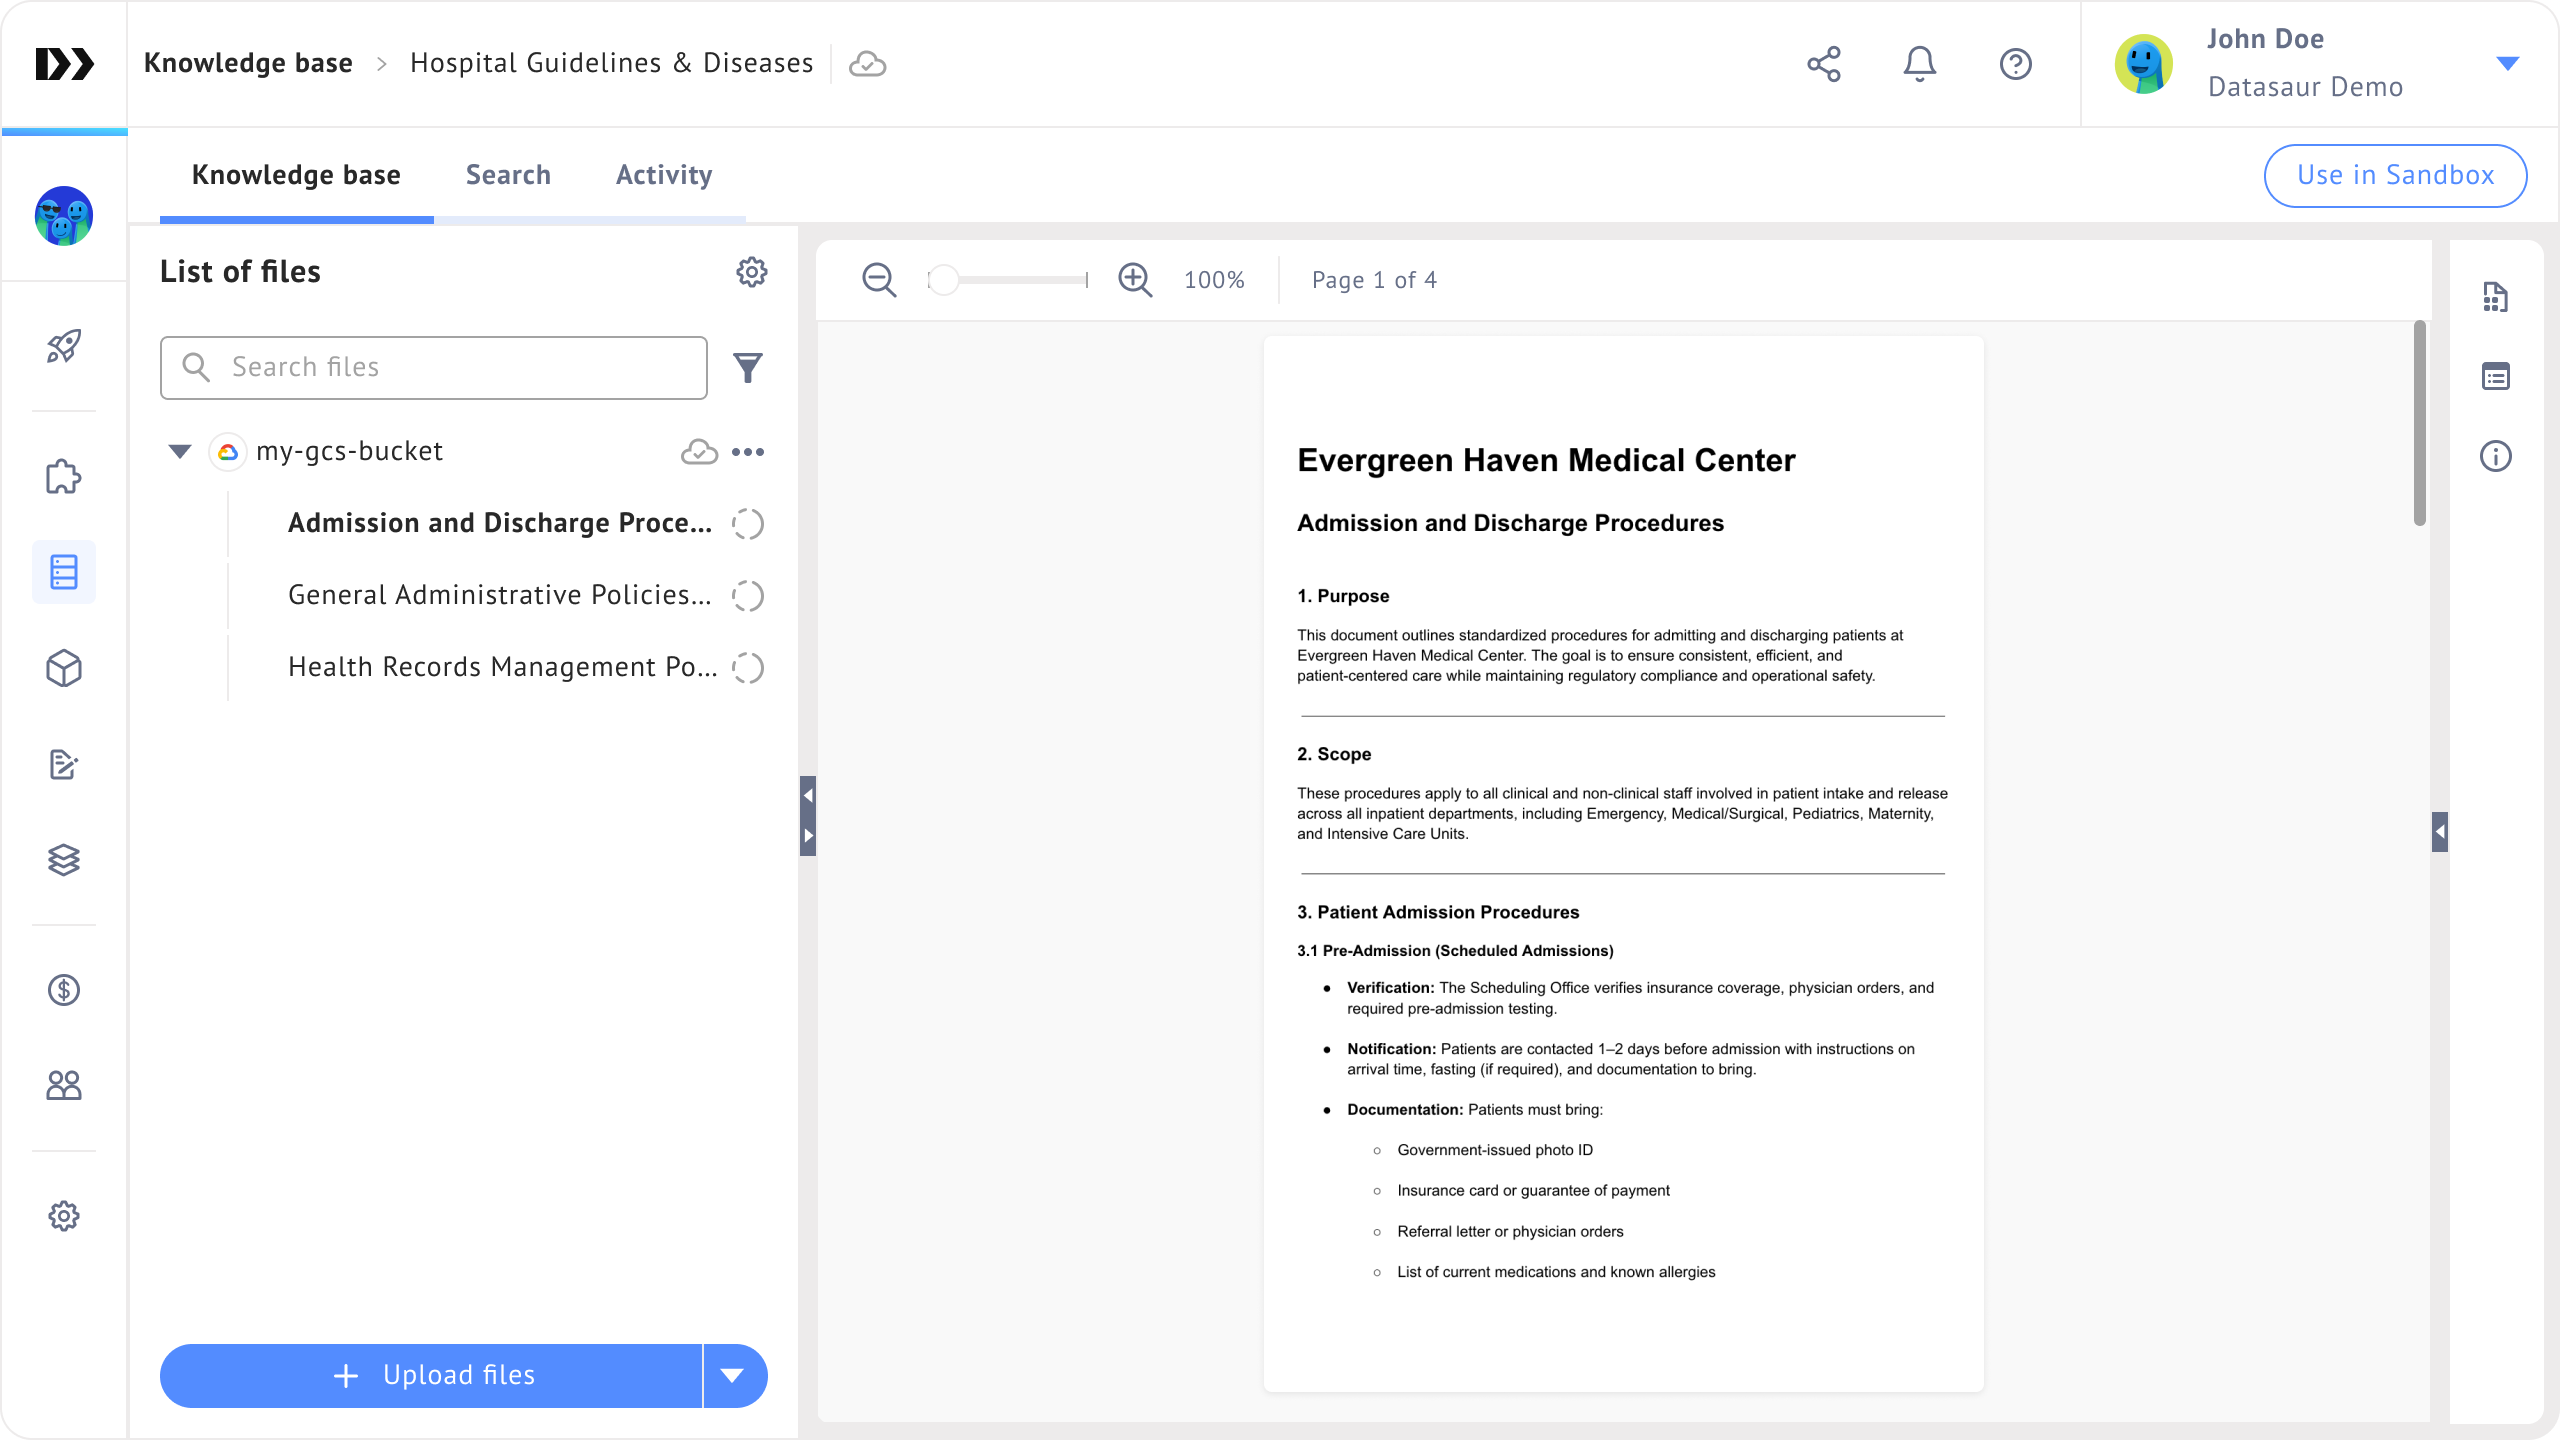Open Upload files dropdown arrow

[733, 1376]
